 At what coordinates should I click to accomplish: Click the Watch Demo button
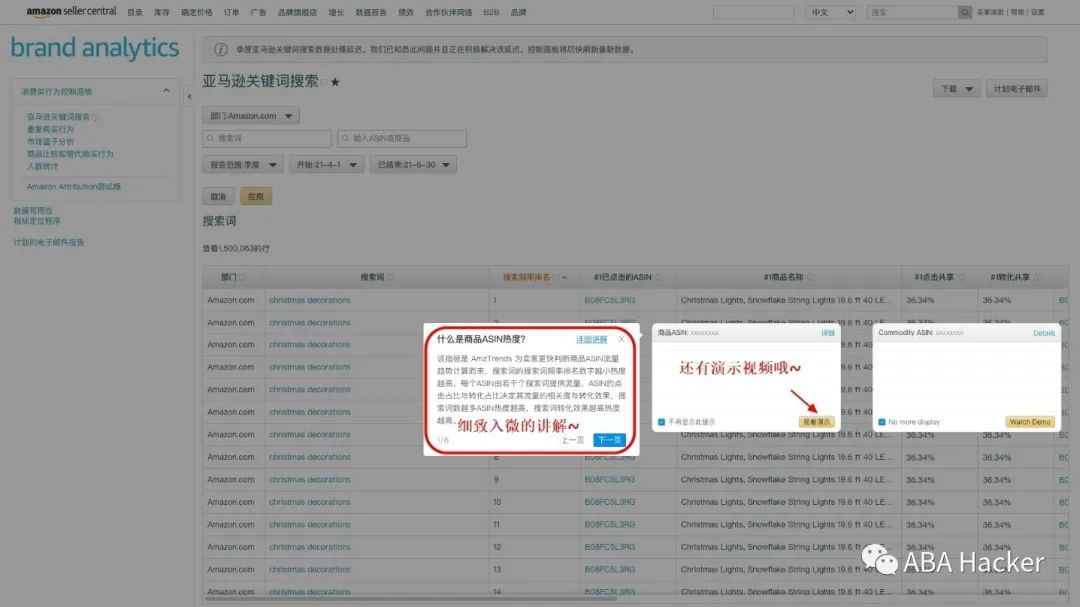point(1030,422)
